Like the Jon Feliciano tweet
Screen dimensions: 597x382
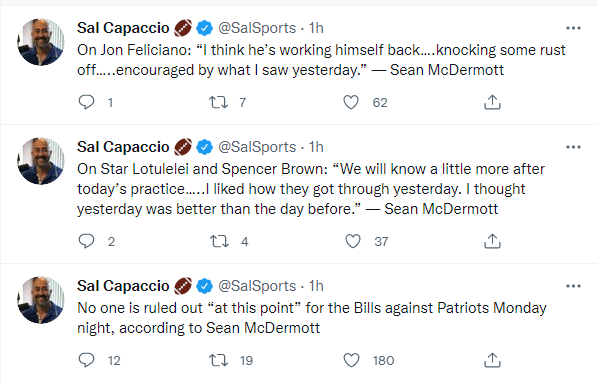(351, 102)
